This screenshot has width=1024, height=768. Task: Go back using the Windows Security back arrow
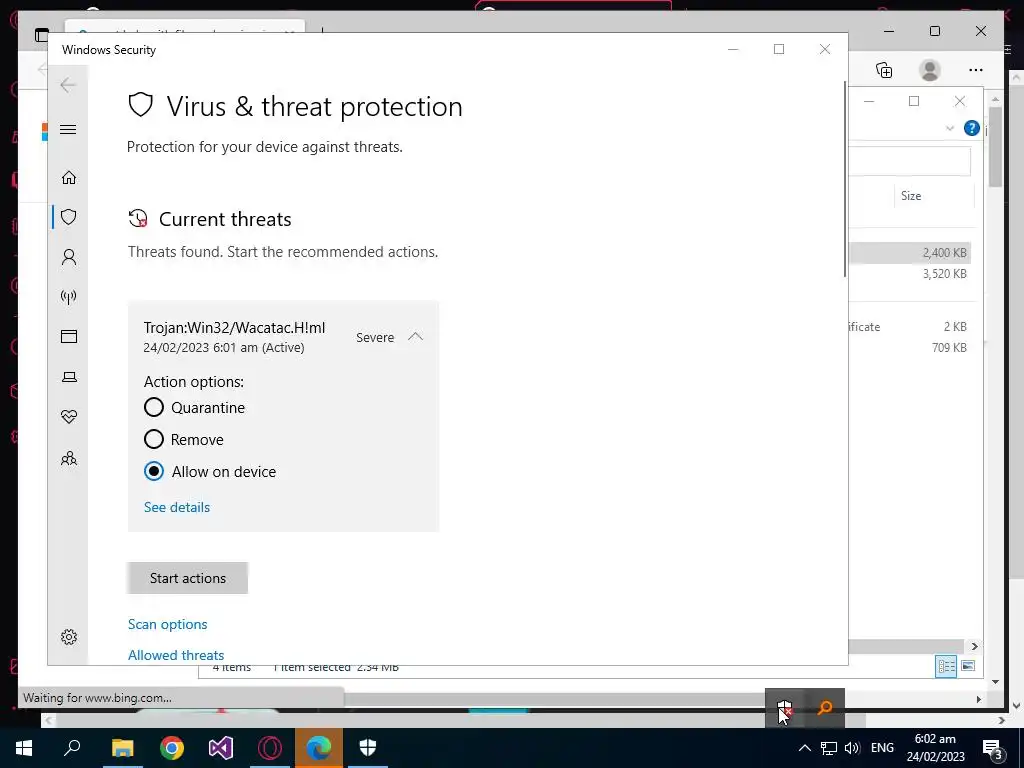tap(68, 85)
